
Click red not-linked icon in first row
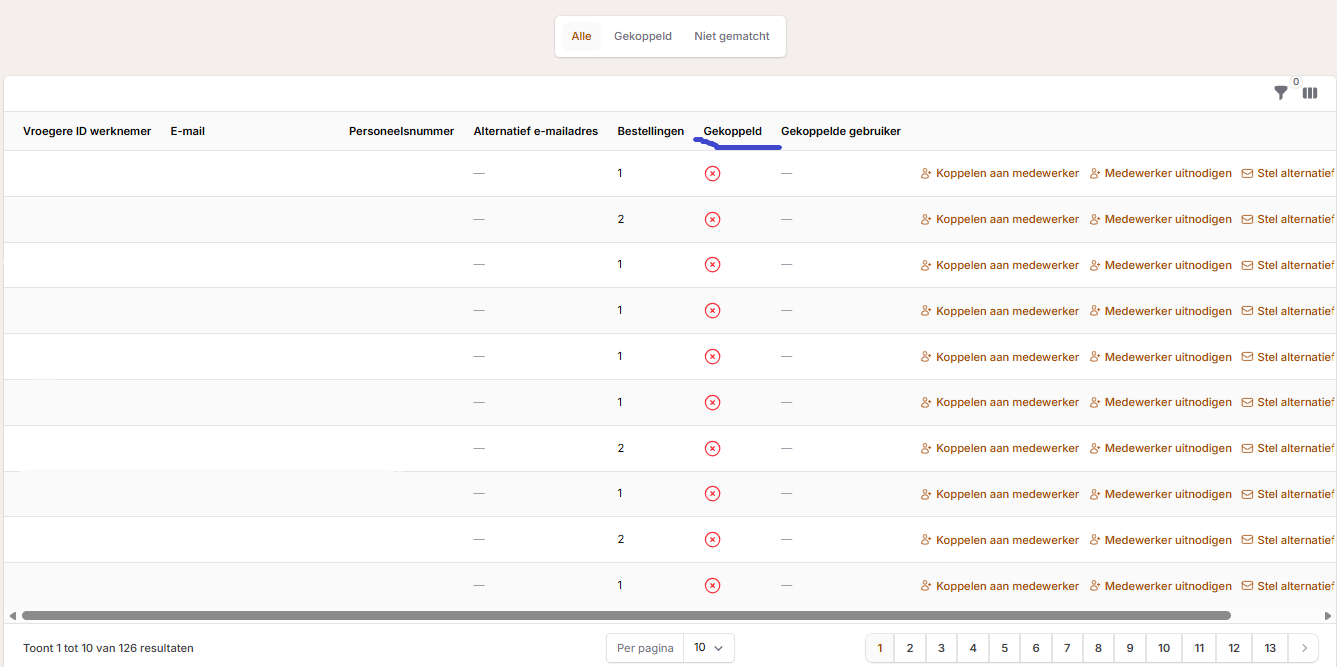pos(712,174)
